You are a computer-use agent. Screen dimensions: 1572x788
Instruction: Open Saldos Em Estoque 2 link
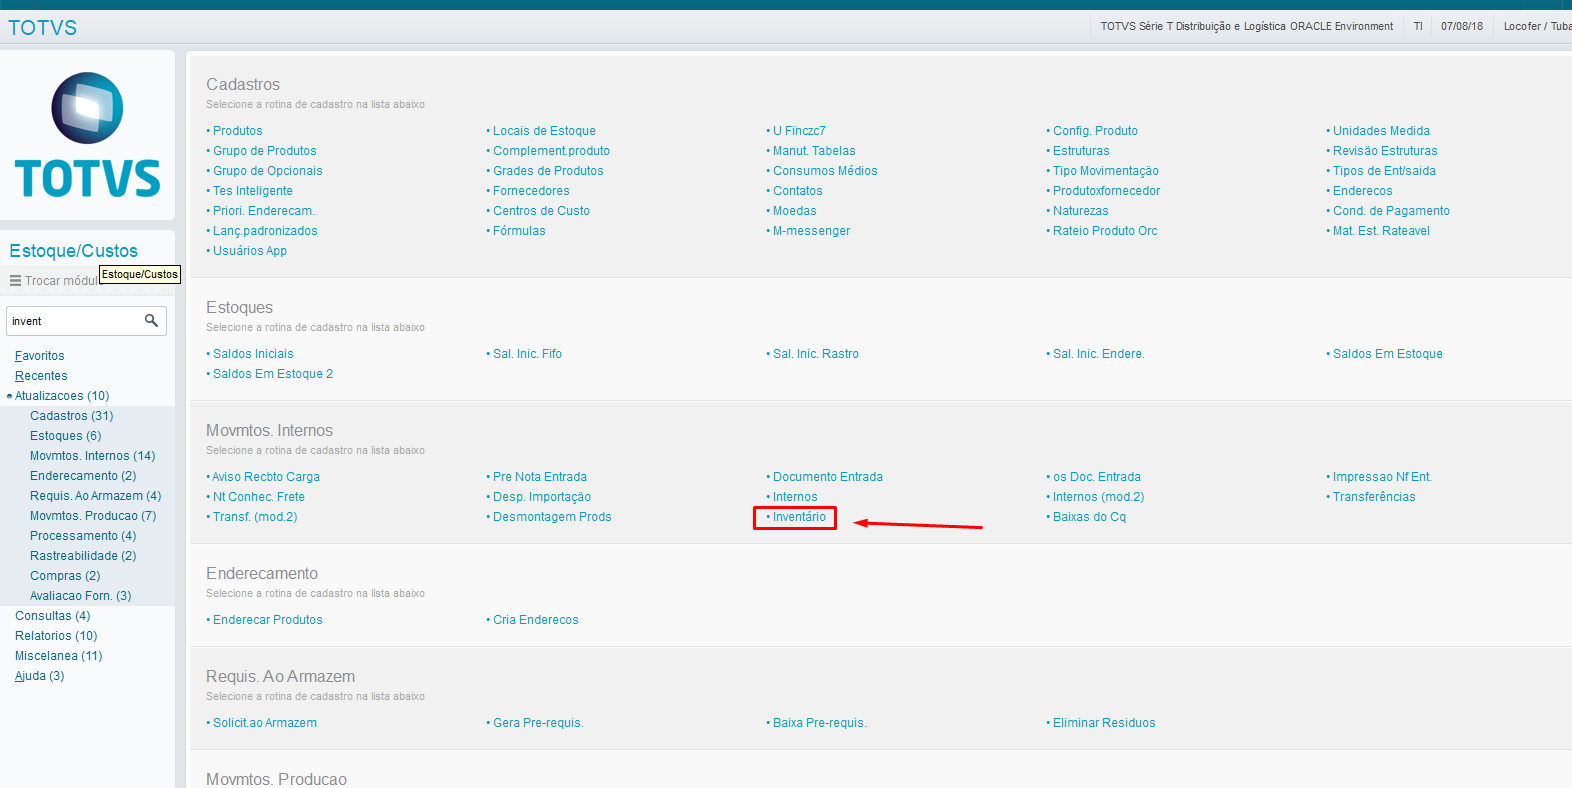pos(273,374)
